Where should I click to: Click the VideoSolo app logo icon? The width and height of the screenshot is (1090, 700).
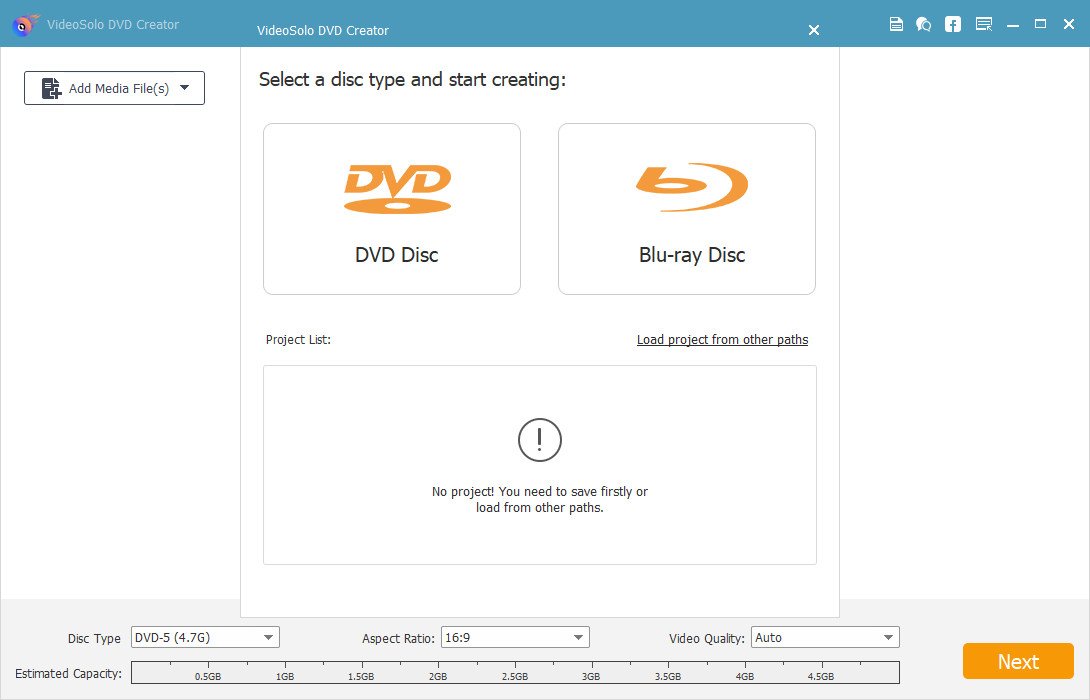click(x=25, y=25)
